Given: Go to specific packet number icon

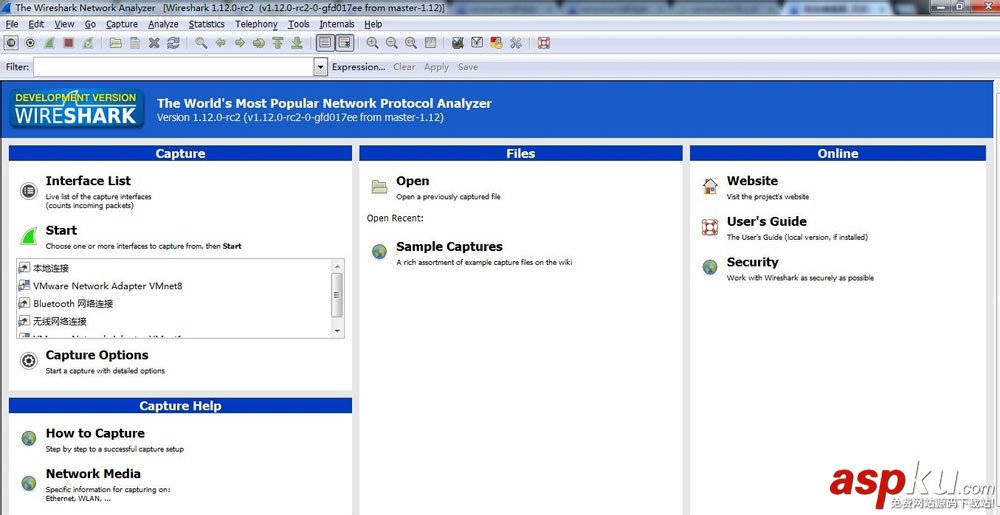Looking at the screenshot, I should click(x=258, y=43).
